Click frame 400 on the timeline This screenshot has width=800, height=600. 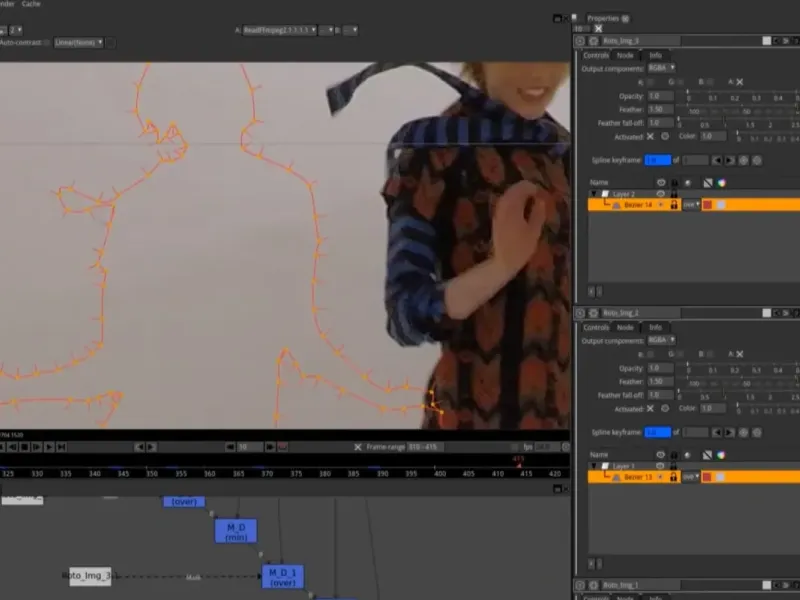tap(439, 473)
